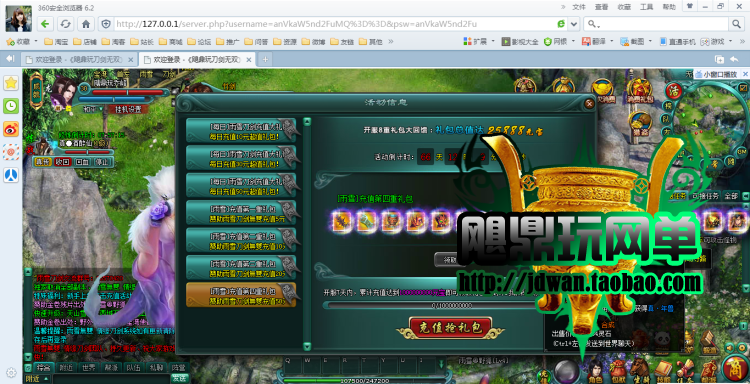
Task: Open the 扩展 extensions dropdown
Action: (x=479, y=42)
